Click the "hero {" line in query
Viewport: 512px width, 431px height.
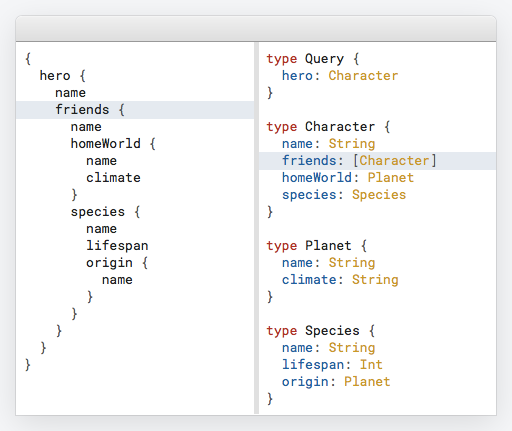(x=63, y=76)
